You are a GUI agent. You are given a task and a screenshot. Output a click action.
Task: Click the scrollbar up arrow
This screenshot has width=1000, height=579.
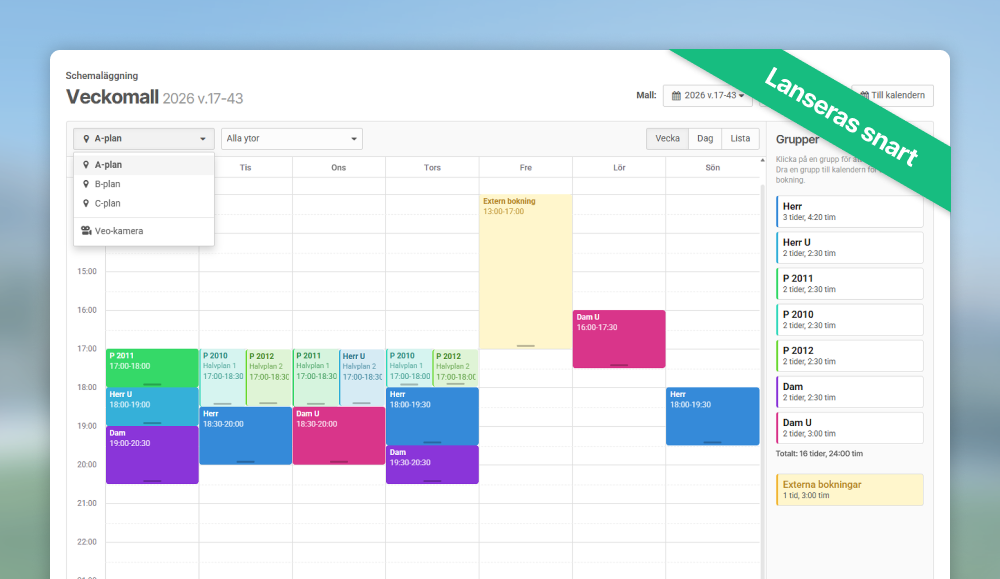click(762, 161)
